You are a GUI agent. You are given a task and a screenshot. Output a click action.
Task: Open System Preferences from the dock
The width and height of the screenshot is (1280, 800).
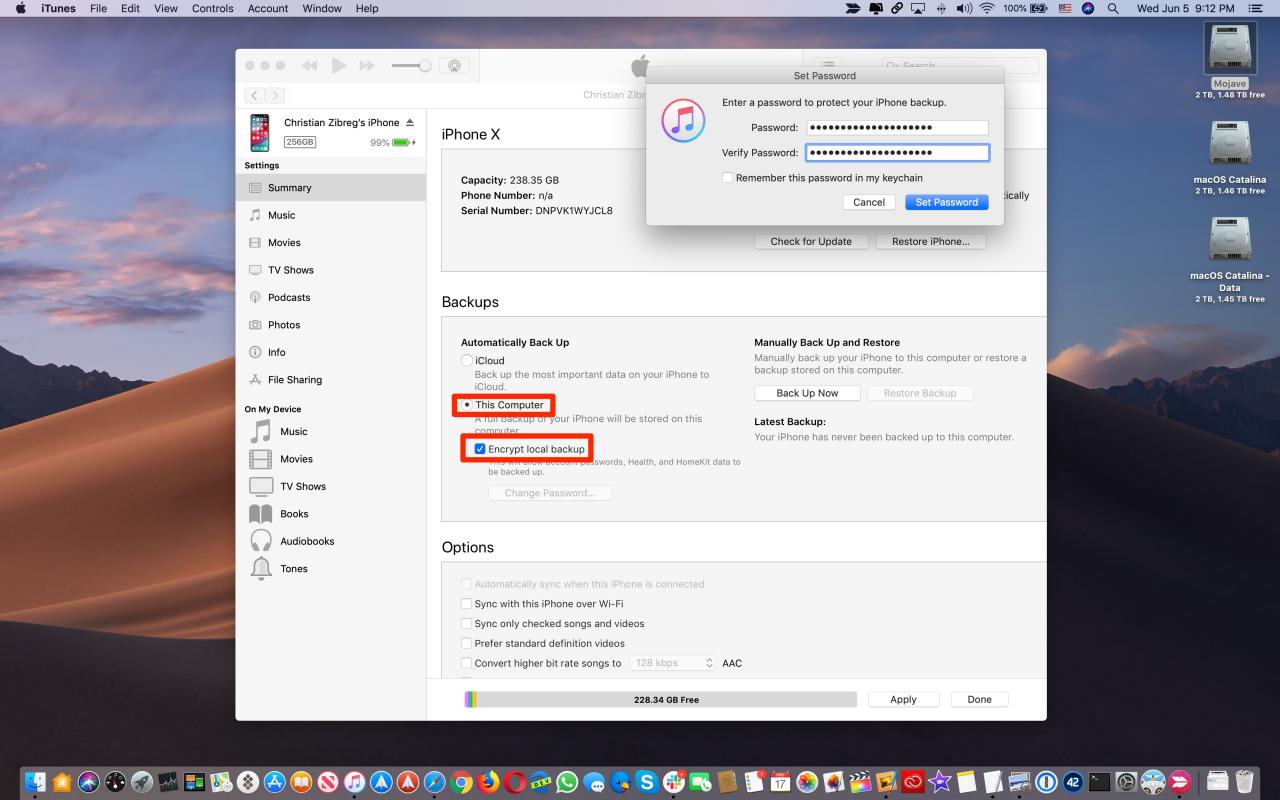coord(1126,782)
